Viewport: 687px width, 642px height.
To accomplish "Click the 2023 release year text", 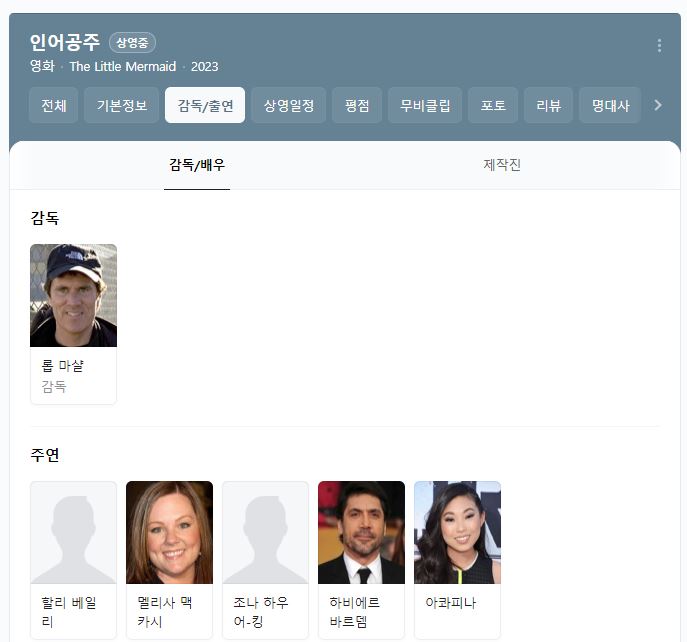I will point(205,66).
